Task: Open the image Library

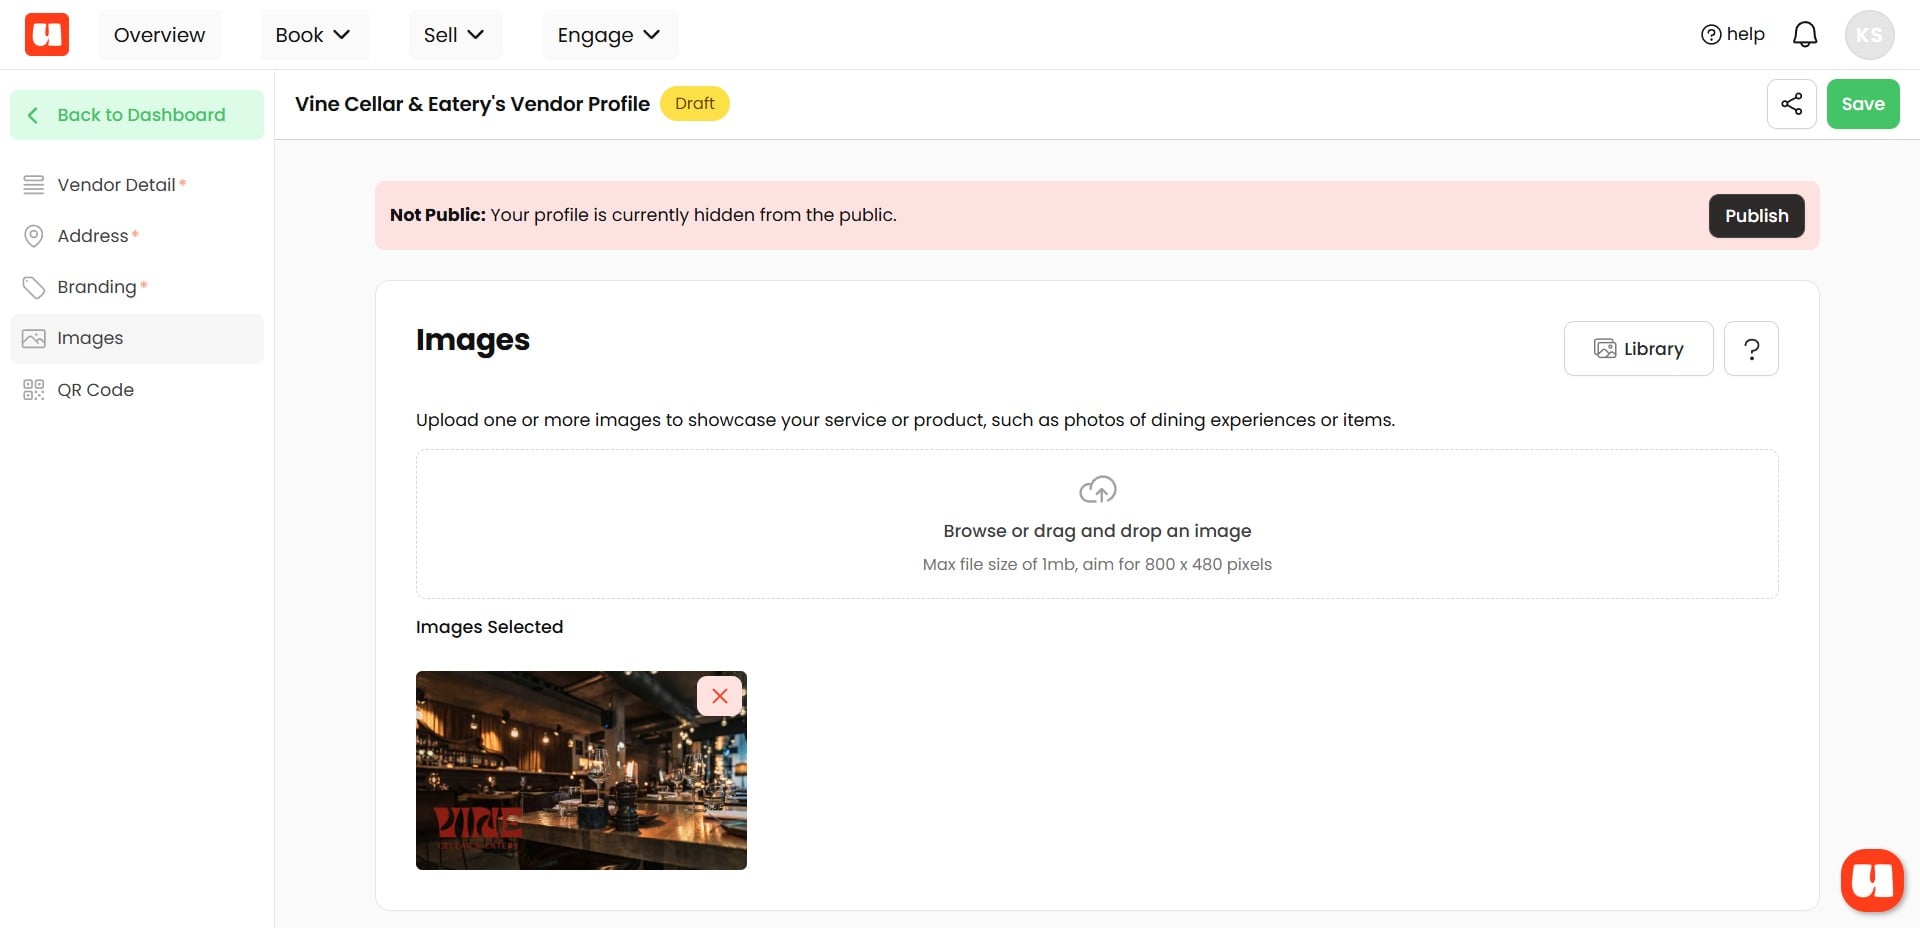Action: click(x=1638, y=348)
